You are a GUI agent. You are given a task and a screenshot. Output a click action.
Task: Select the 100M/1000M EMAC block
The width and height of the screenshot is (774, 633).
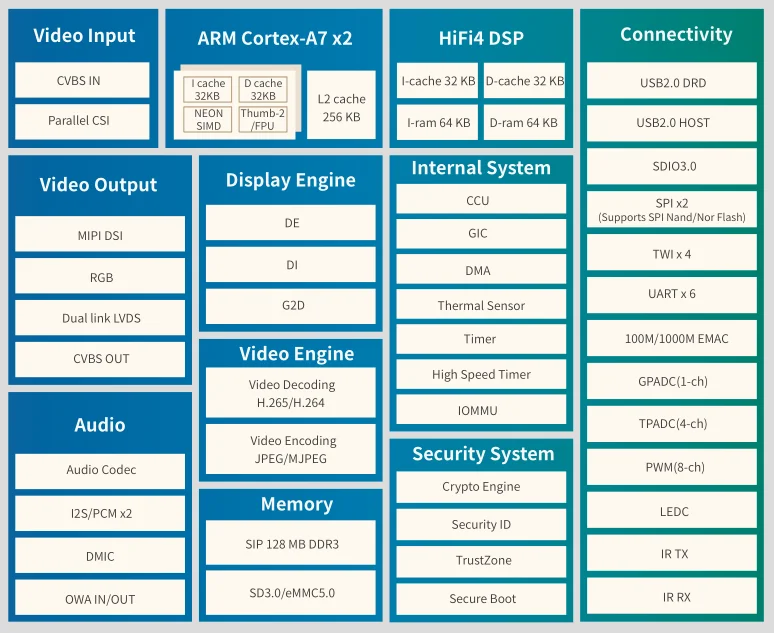pos(672,338)
